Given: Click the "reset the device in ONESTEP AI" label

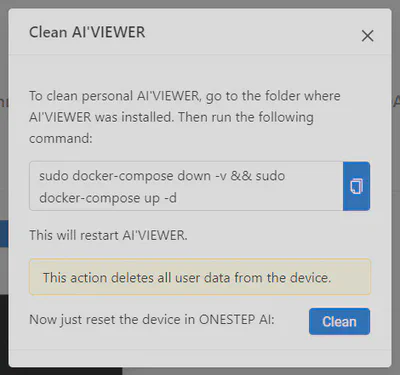Looking at the screenshot, I should tap(152, 320).
